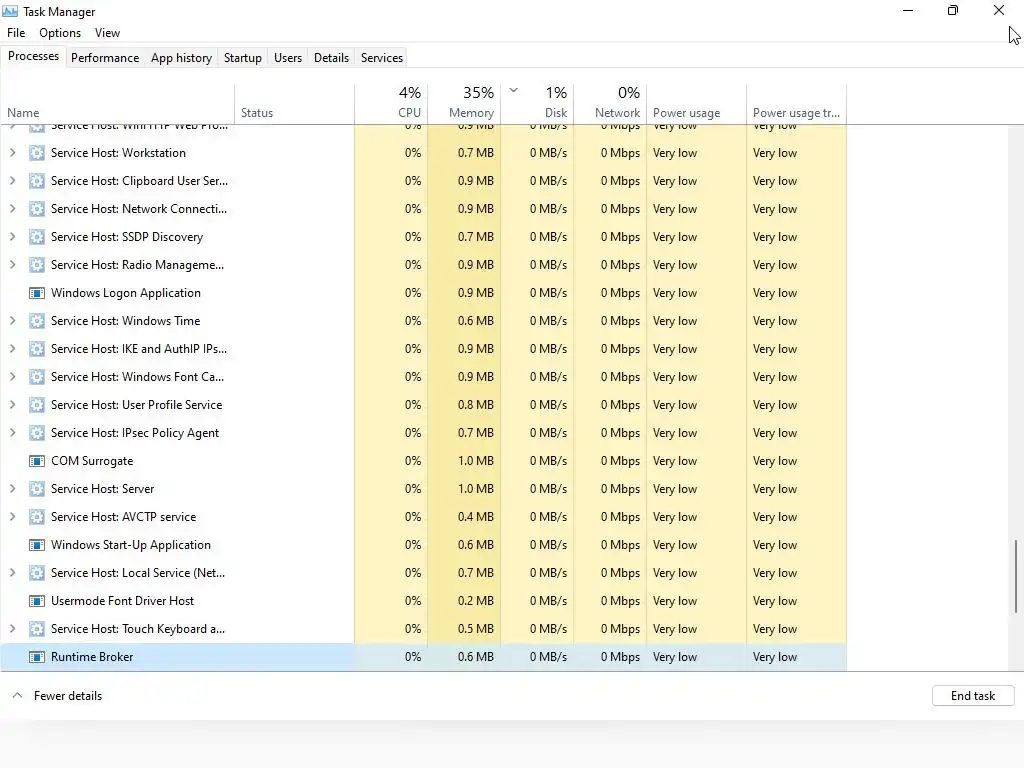Select the COM Surrogate process name
1024x768 pixels.
(x=92, y=461)
